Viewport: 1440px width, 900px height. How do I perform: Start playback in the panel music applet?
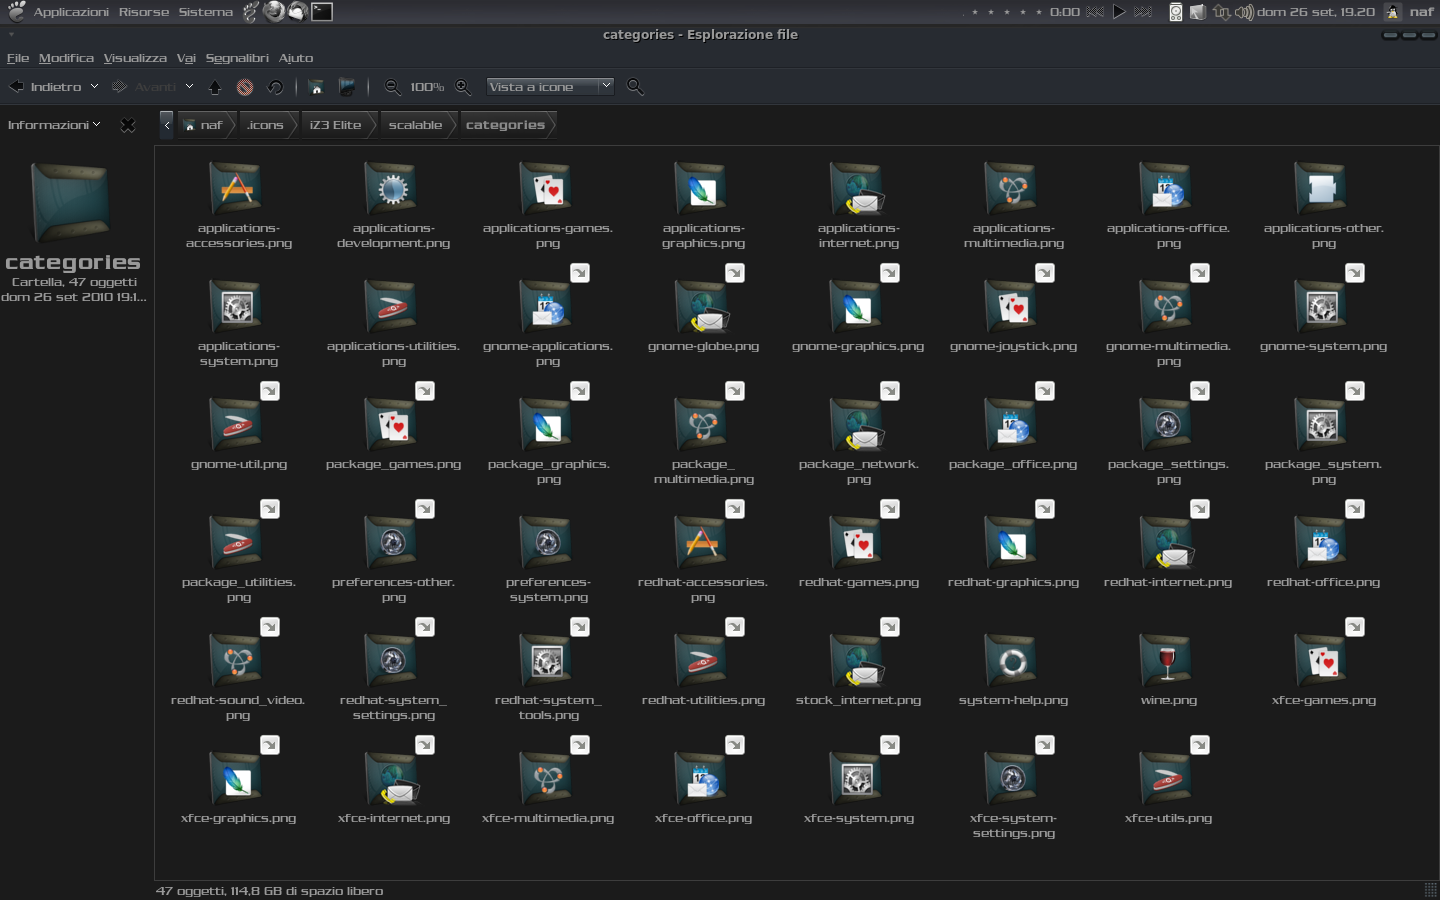1119,12
